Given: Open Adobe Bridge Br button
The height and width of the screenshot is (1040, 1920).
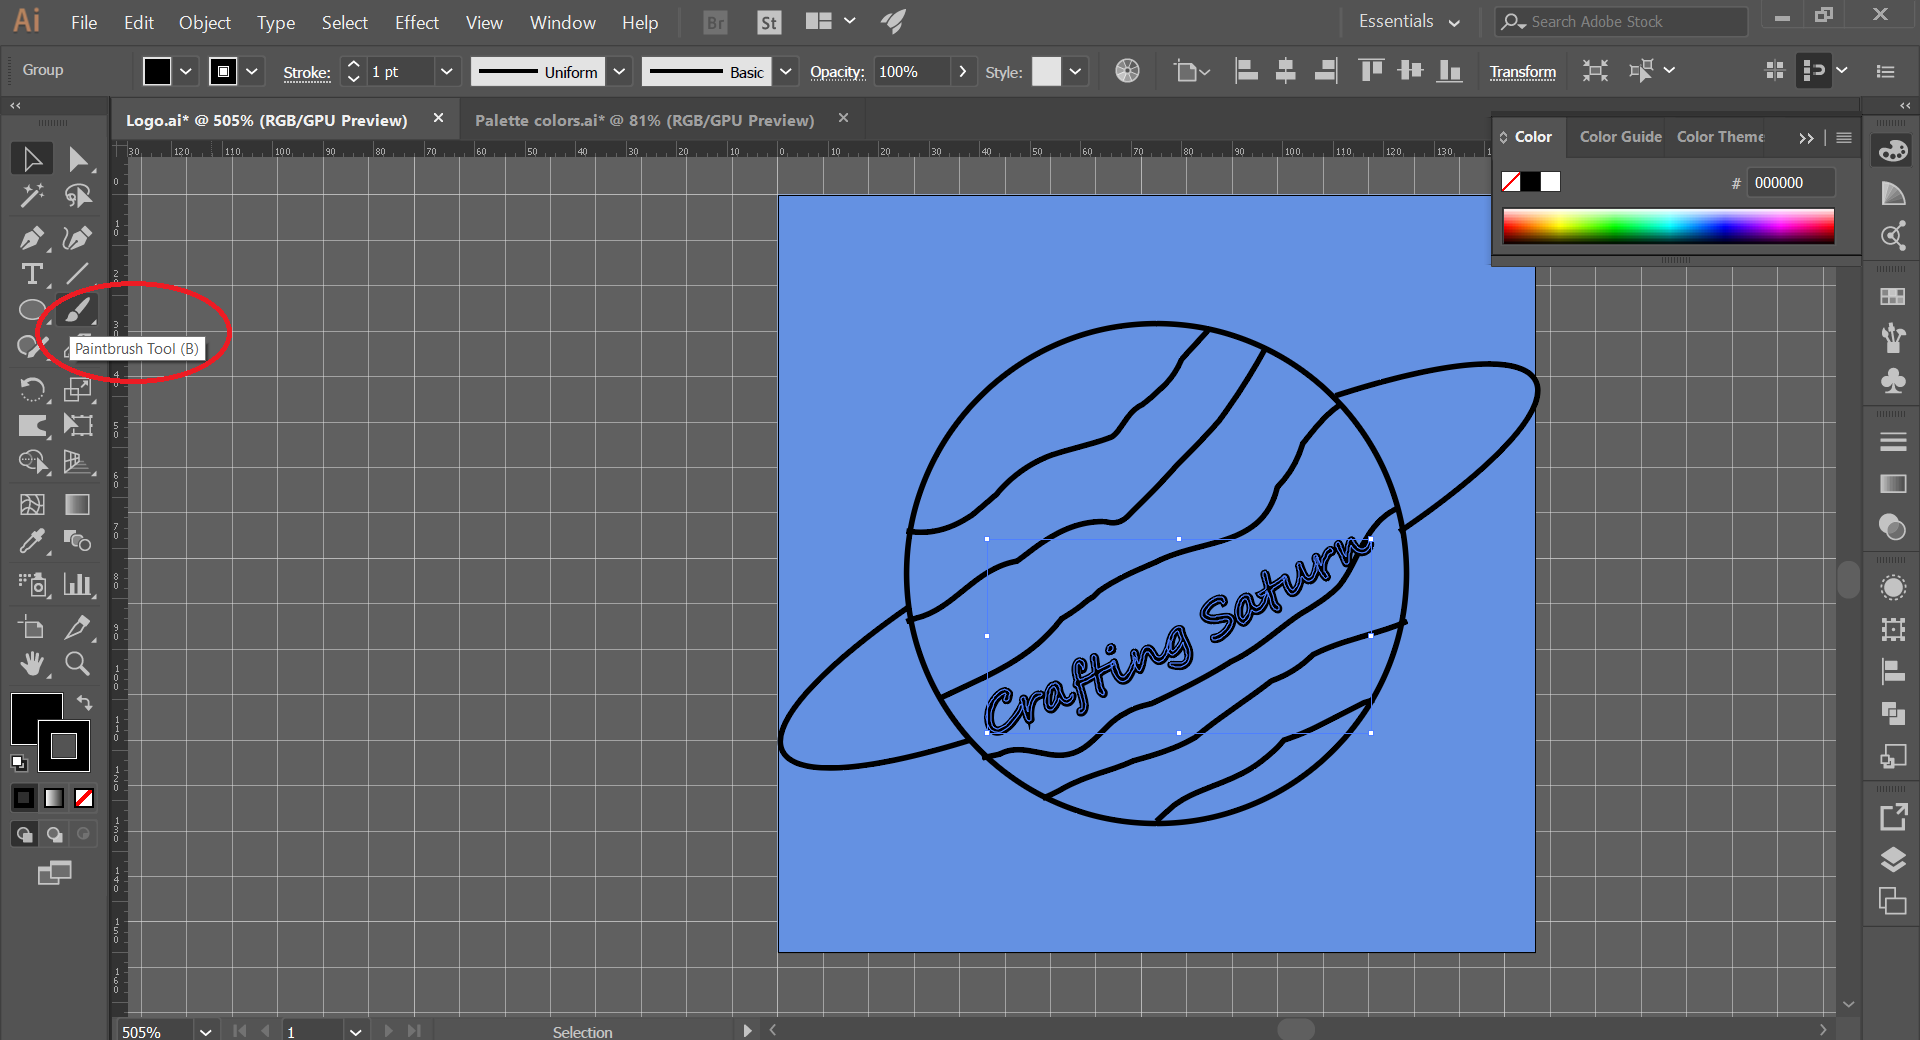Looking at the screenshot, I should point(715,22).
